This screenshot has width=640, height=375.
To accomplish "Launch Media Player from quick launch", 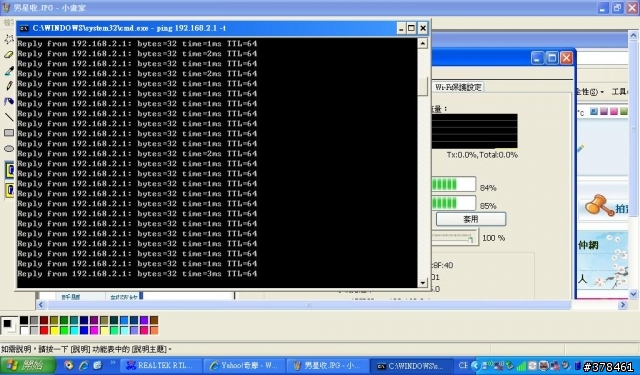I will tap(69, 365).
